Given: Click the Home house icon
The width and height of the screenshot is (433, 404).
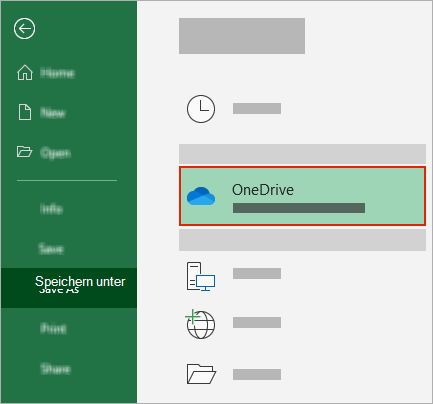Looking at the screenshot, I should tap(25, 72).
